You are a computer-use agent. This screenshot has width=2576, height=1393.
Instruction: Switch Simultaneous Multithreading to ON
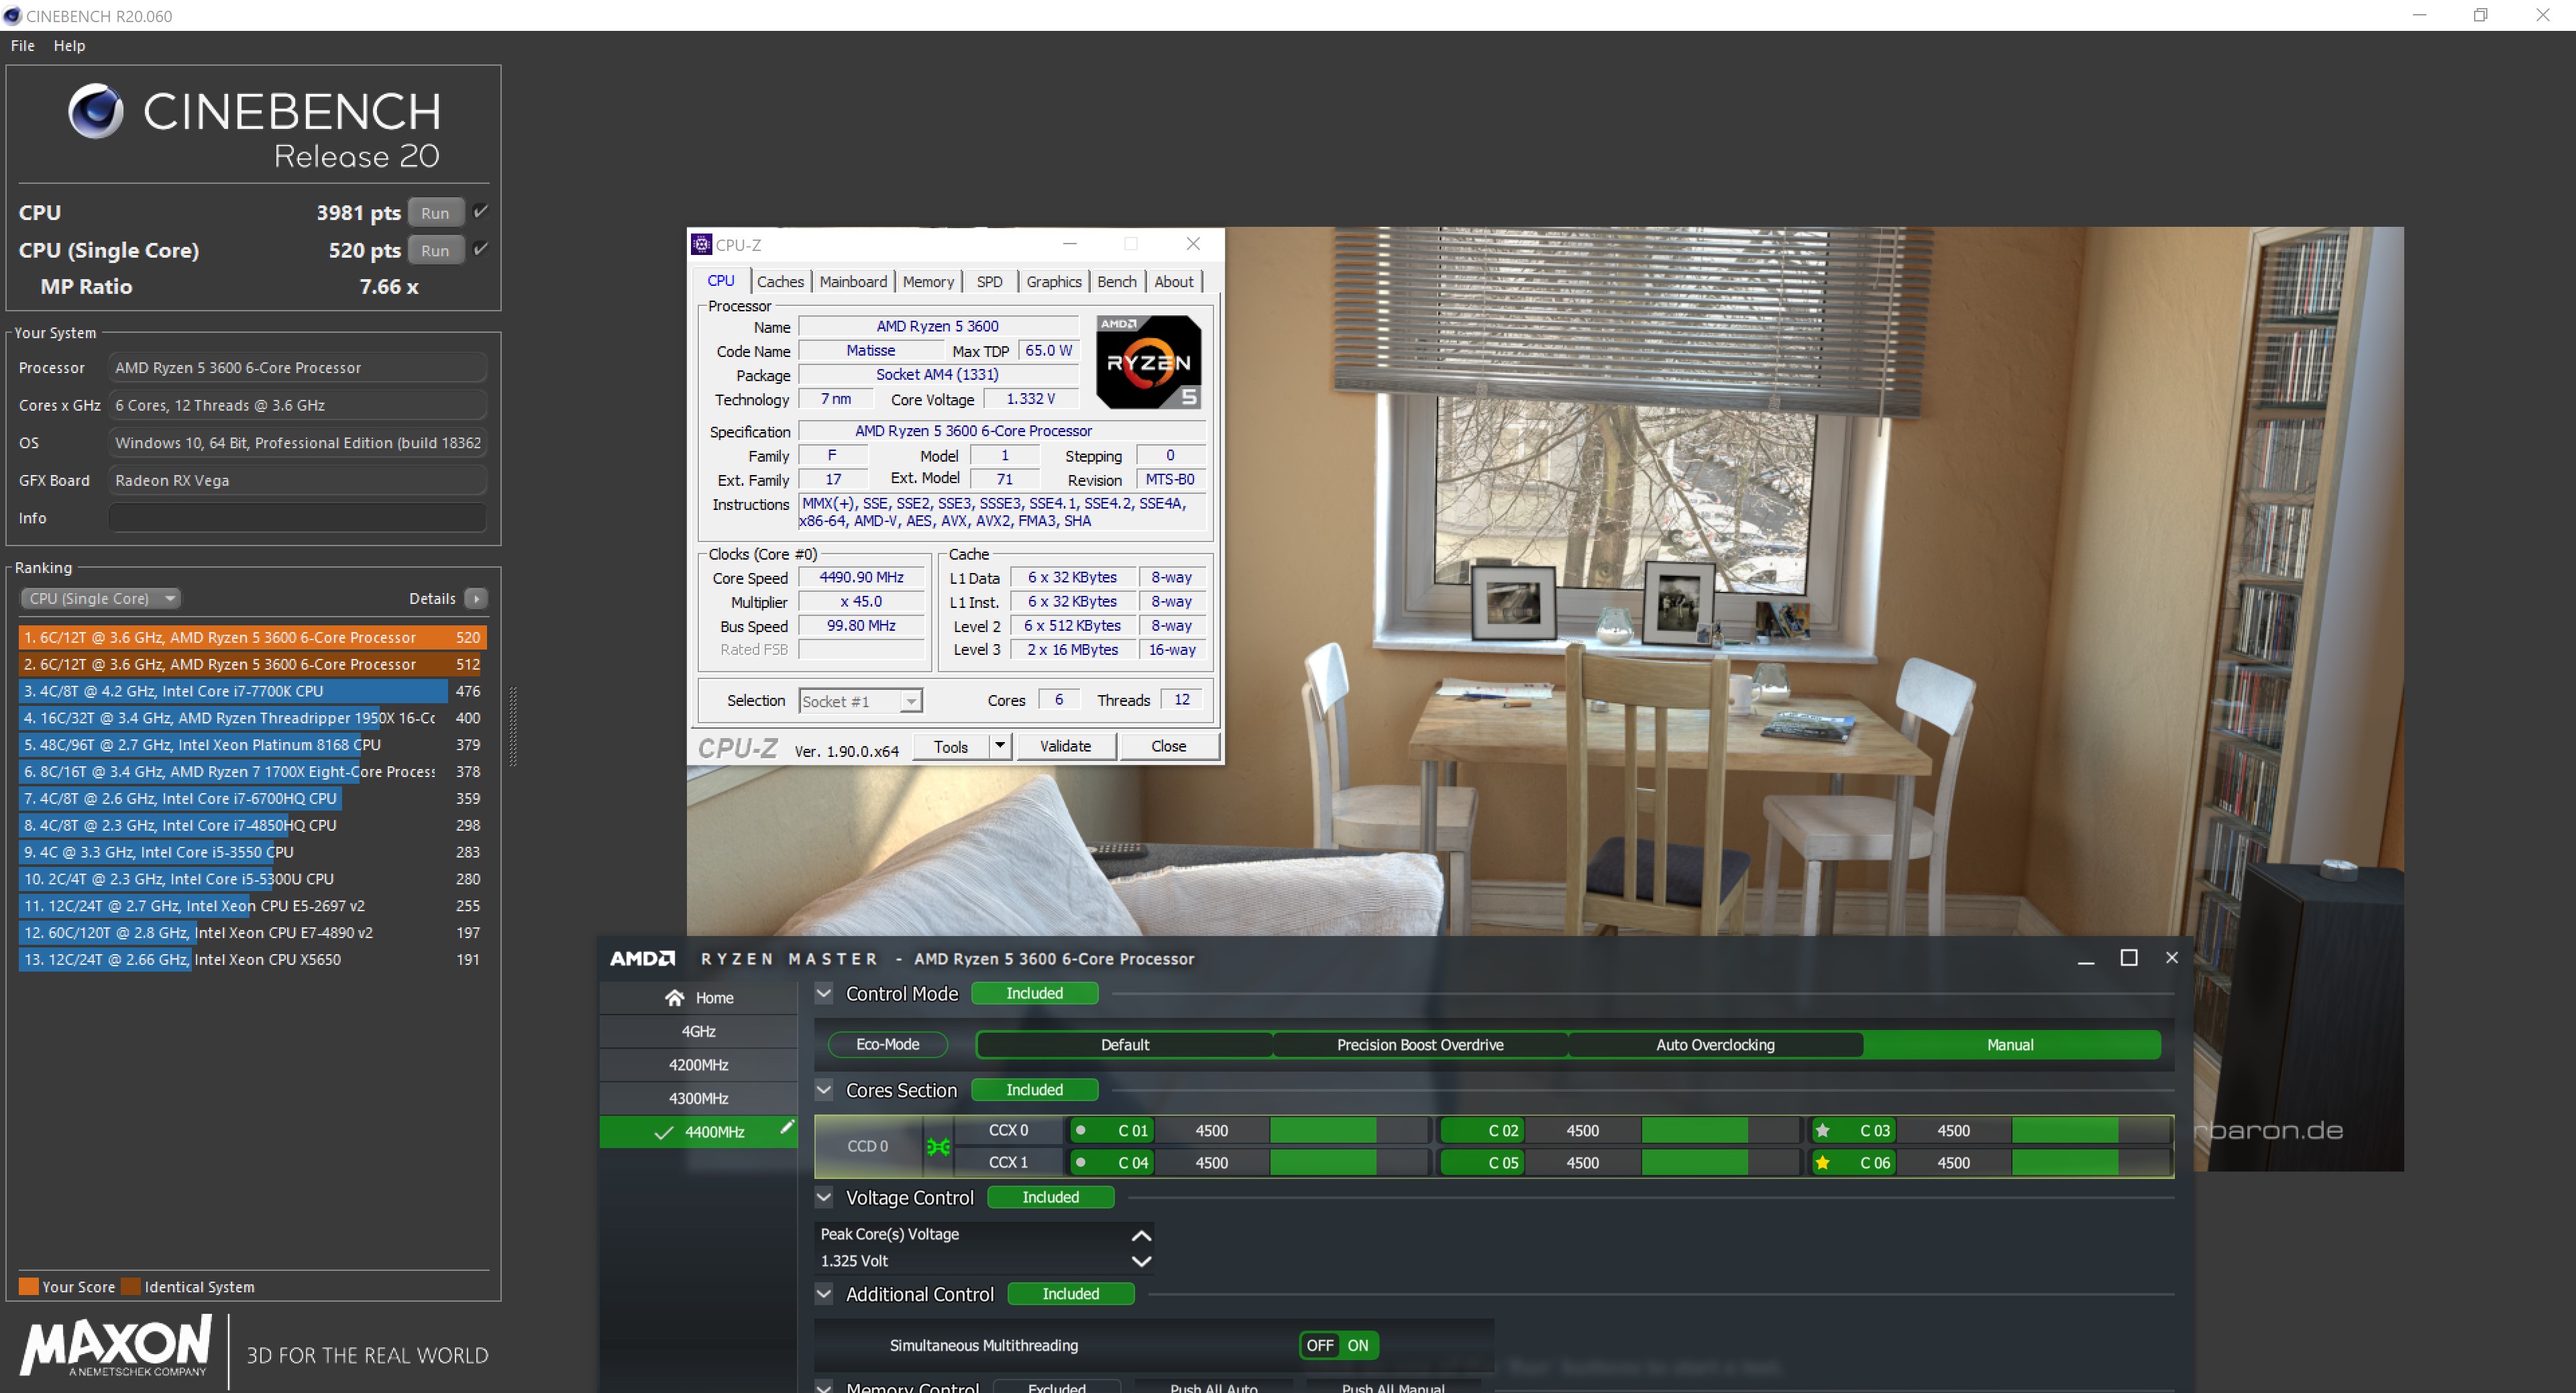tap(1358, 1346)
